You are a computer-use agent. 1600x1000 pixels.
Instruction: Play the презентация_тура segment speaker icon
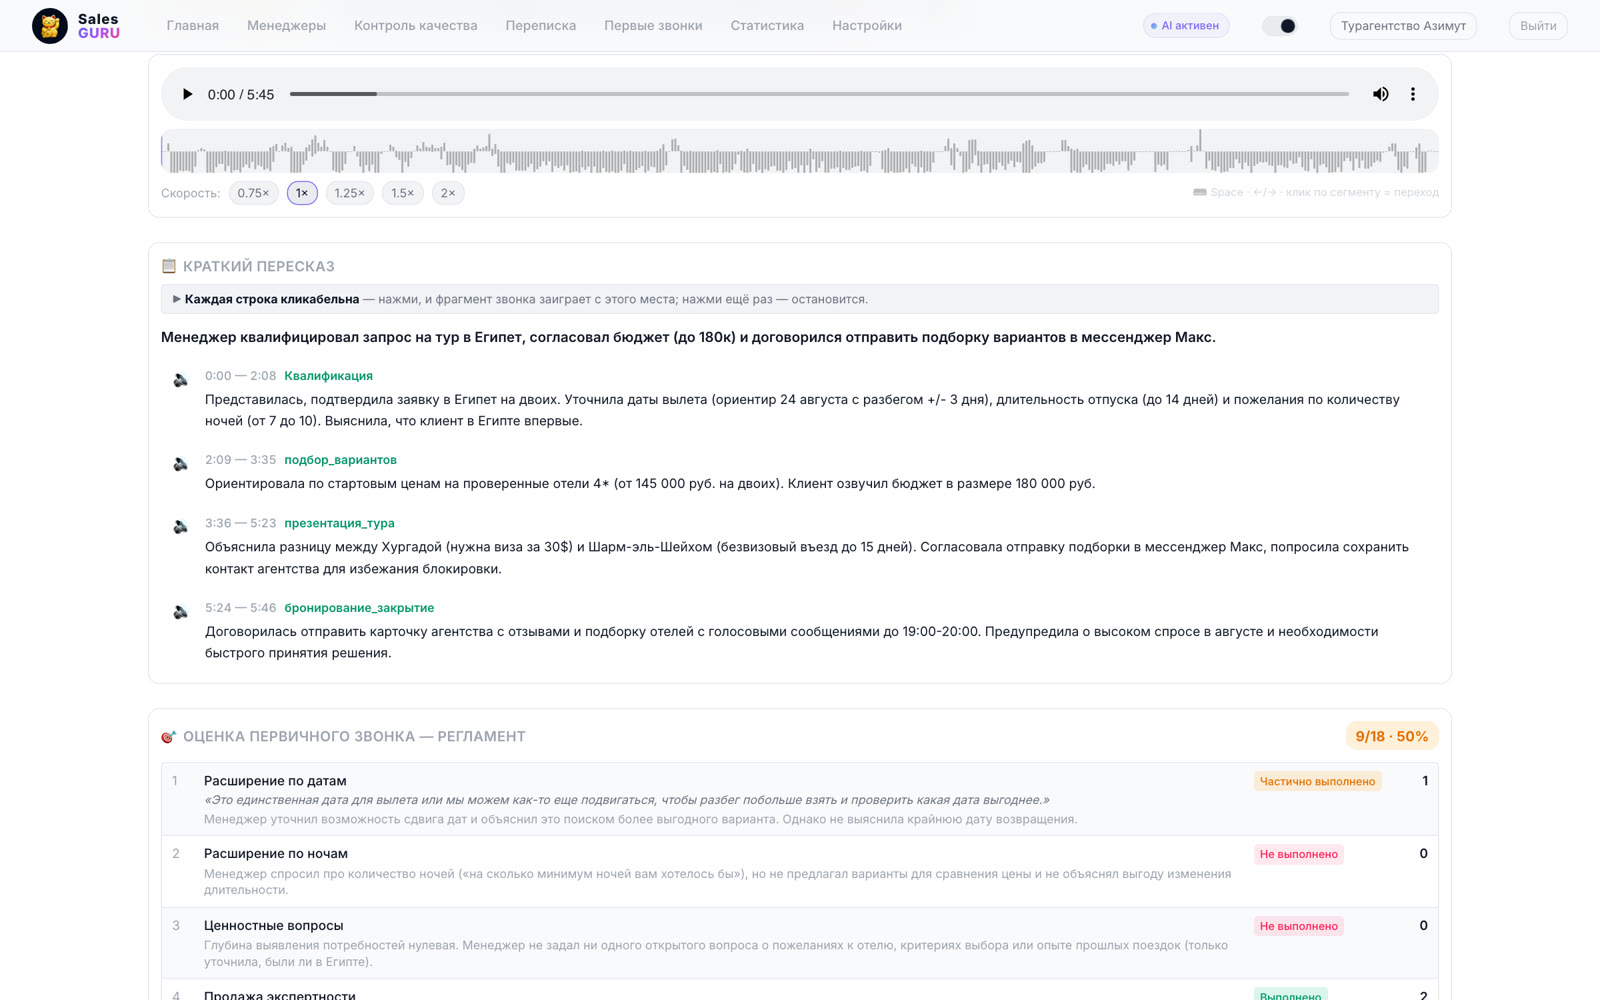[x=181, y=527]
